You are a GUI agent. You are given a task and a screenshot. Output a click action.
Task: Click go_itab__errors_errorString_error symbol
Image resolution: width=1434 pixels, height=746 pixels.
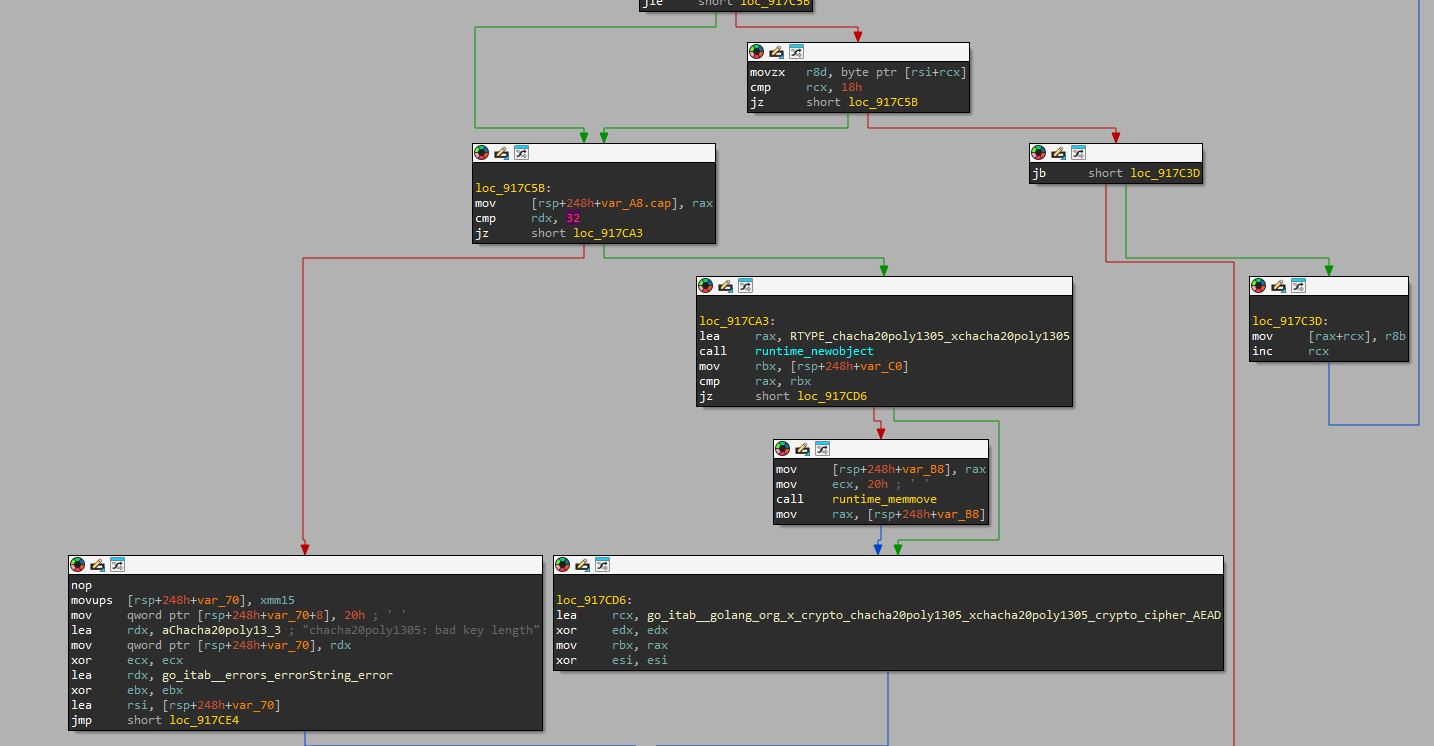tap(277, 675)
